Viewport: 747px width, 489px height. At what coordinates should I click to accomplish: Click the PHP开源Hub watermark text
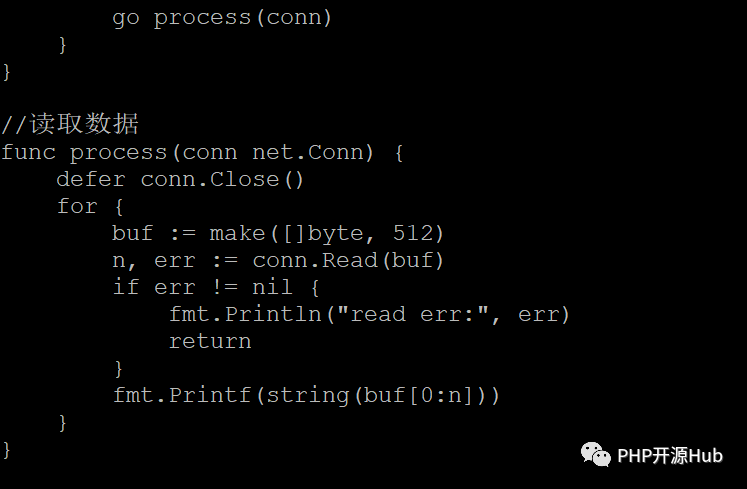(669, 456)
